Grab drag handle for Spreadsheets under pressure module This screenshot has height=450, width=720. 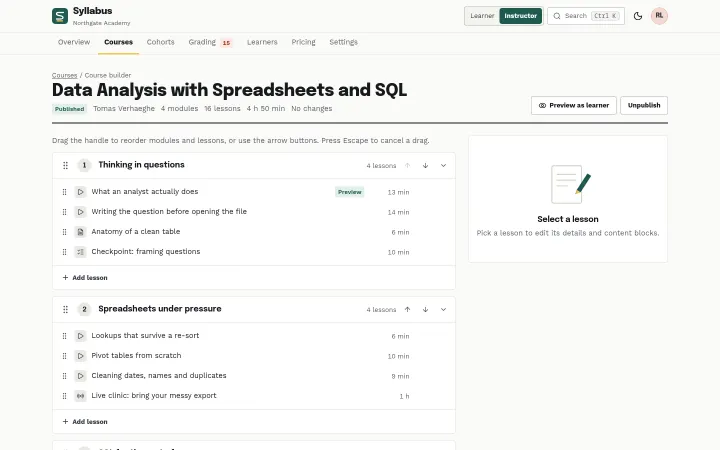pyautogui.click(x=65, y=309)
